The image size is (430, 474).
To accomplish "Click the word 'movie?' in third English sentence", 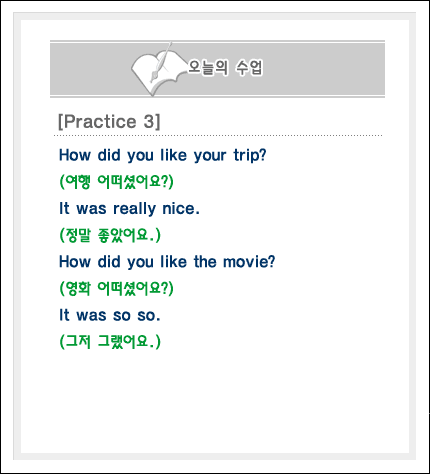I will pyautogui.click(x=249, y=262).
